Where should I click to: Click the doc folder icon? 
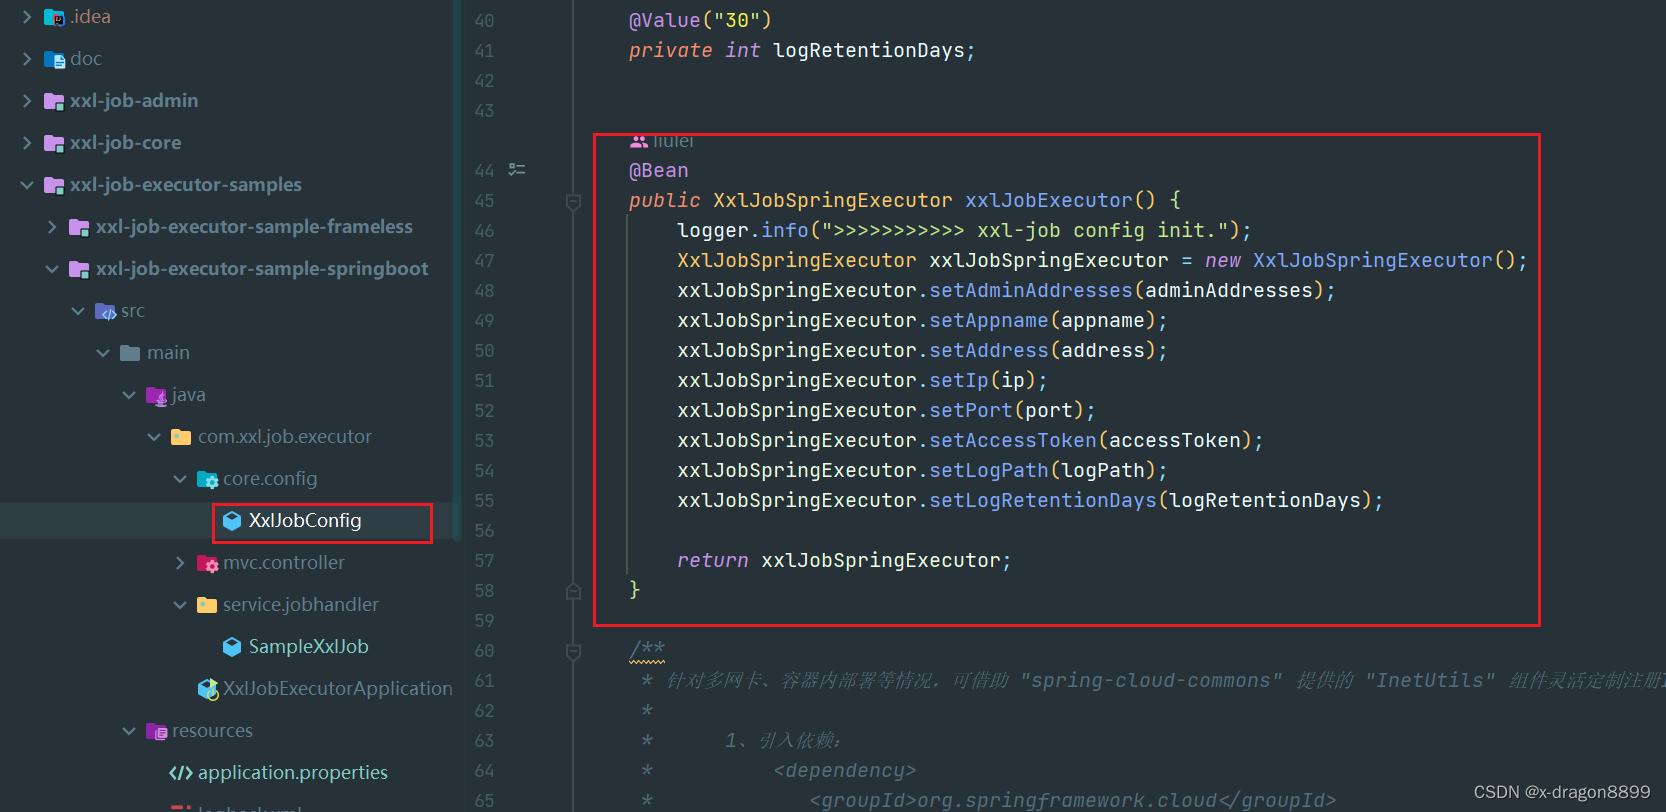[x=54, y=59]
